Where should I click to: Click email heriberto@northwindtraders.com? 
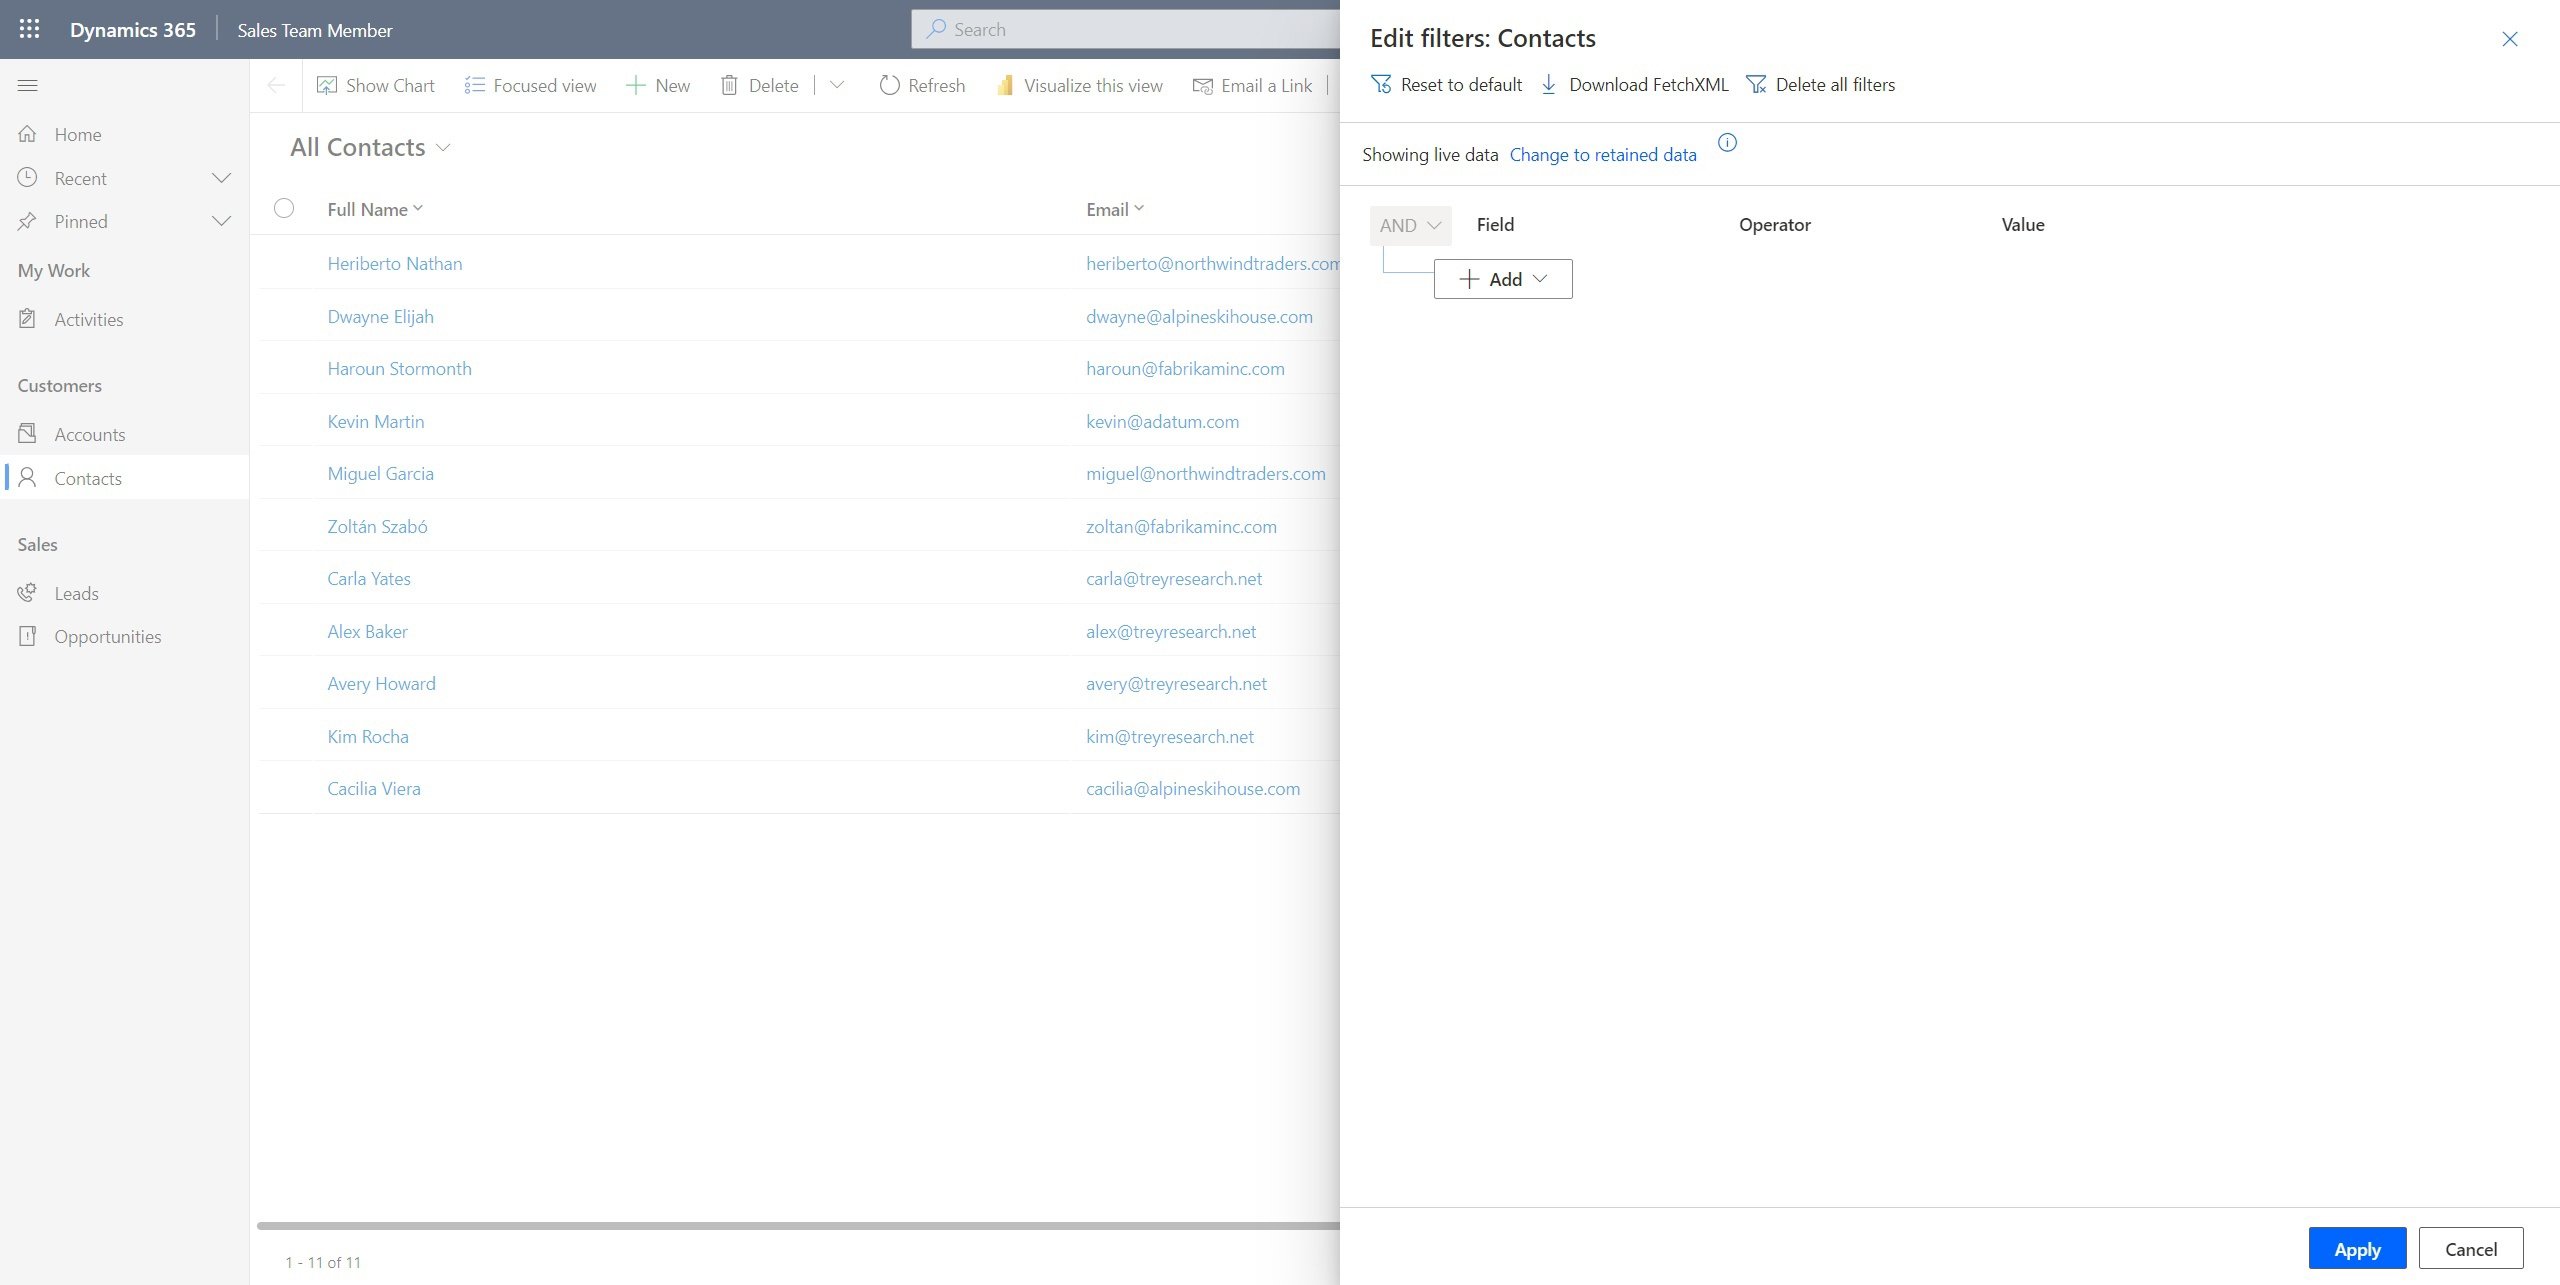click(1213, 264)
